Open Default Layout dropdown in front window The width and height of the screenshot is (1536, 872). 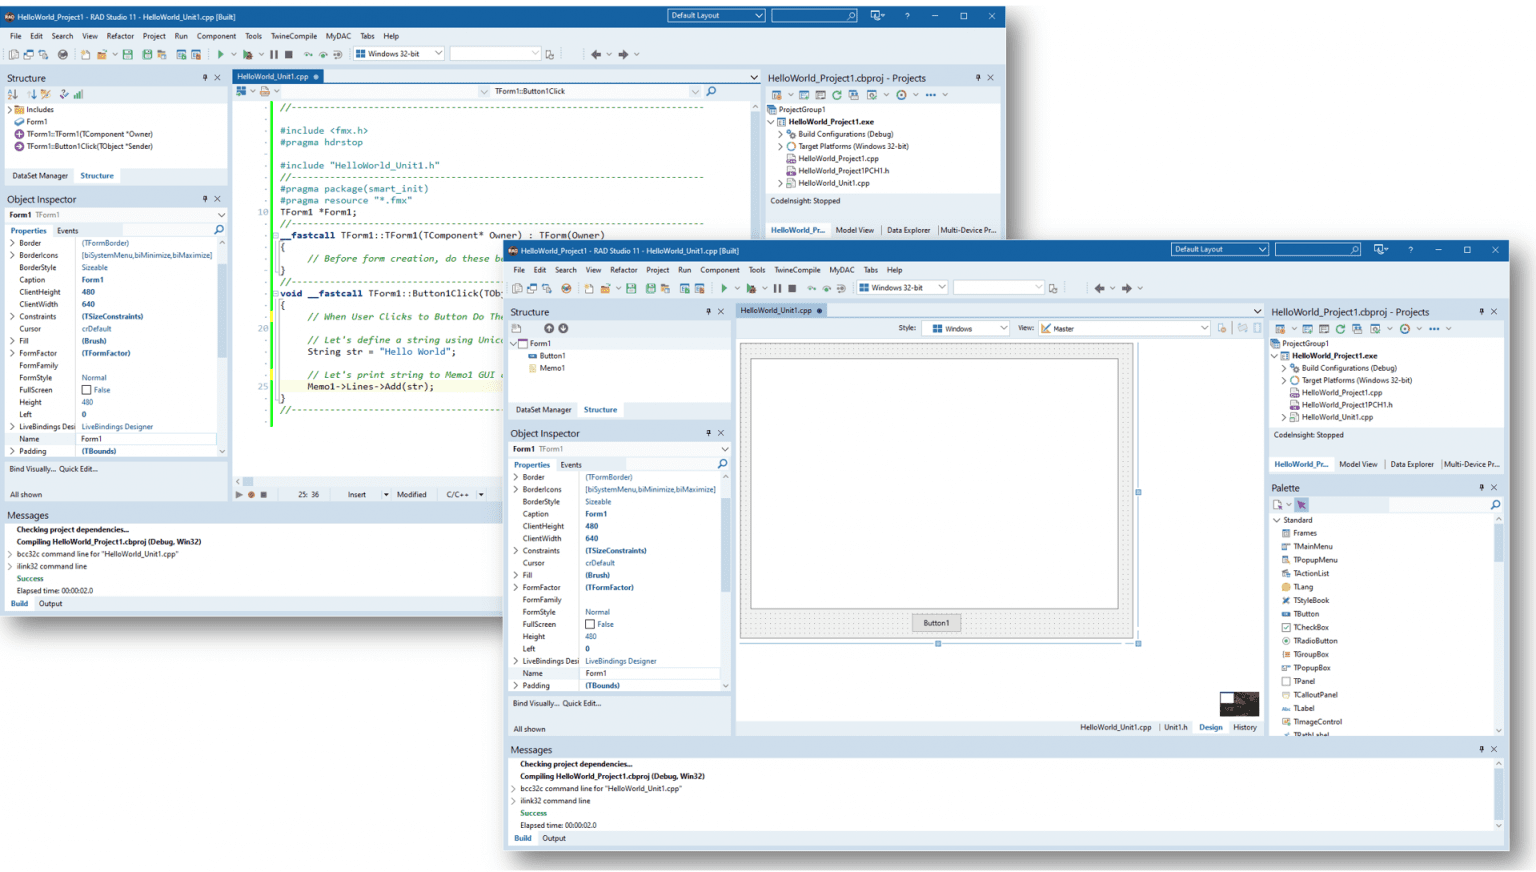1220,249
